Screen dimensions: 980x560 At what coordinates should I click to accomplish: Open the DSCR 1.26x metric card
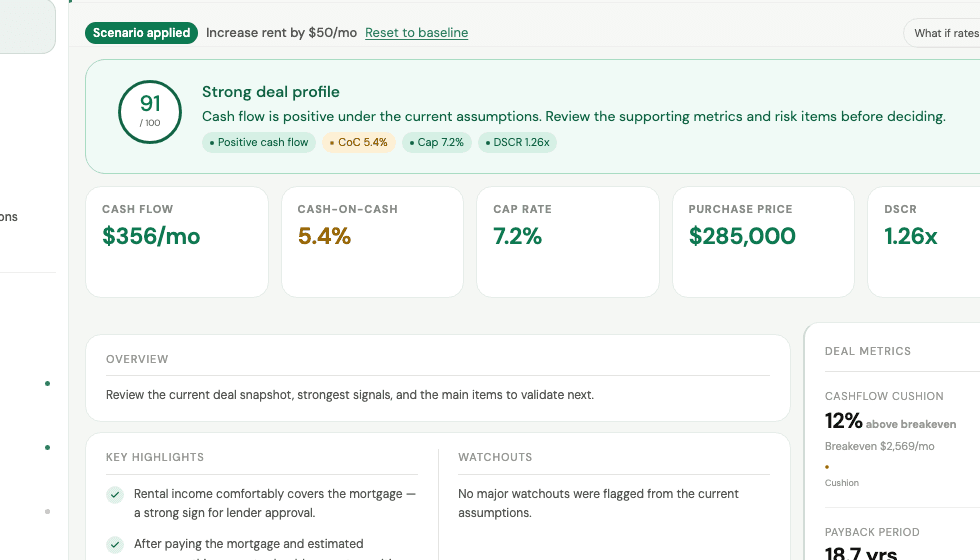[924, 242]
